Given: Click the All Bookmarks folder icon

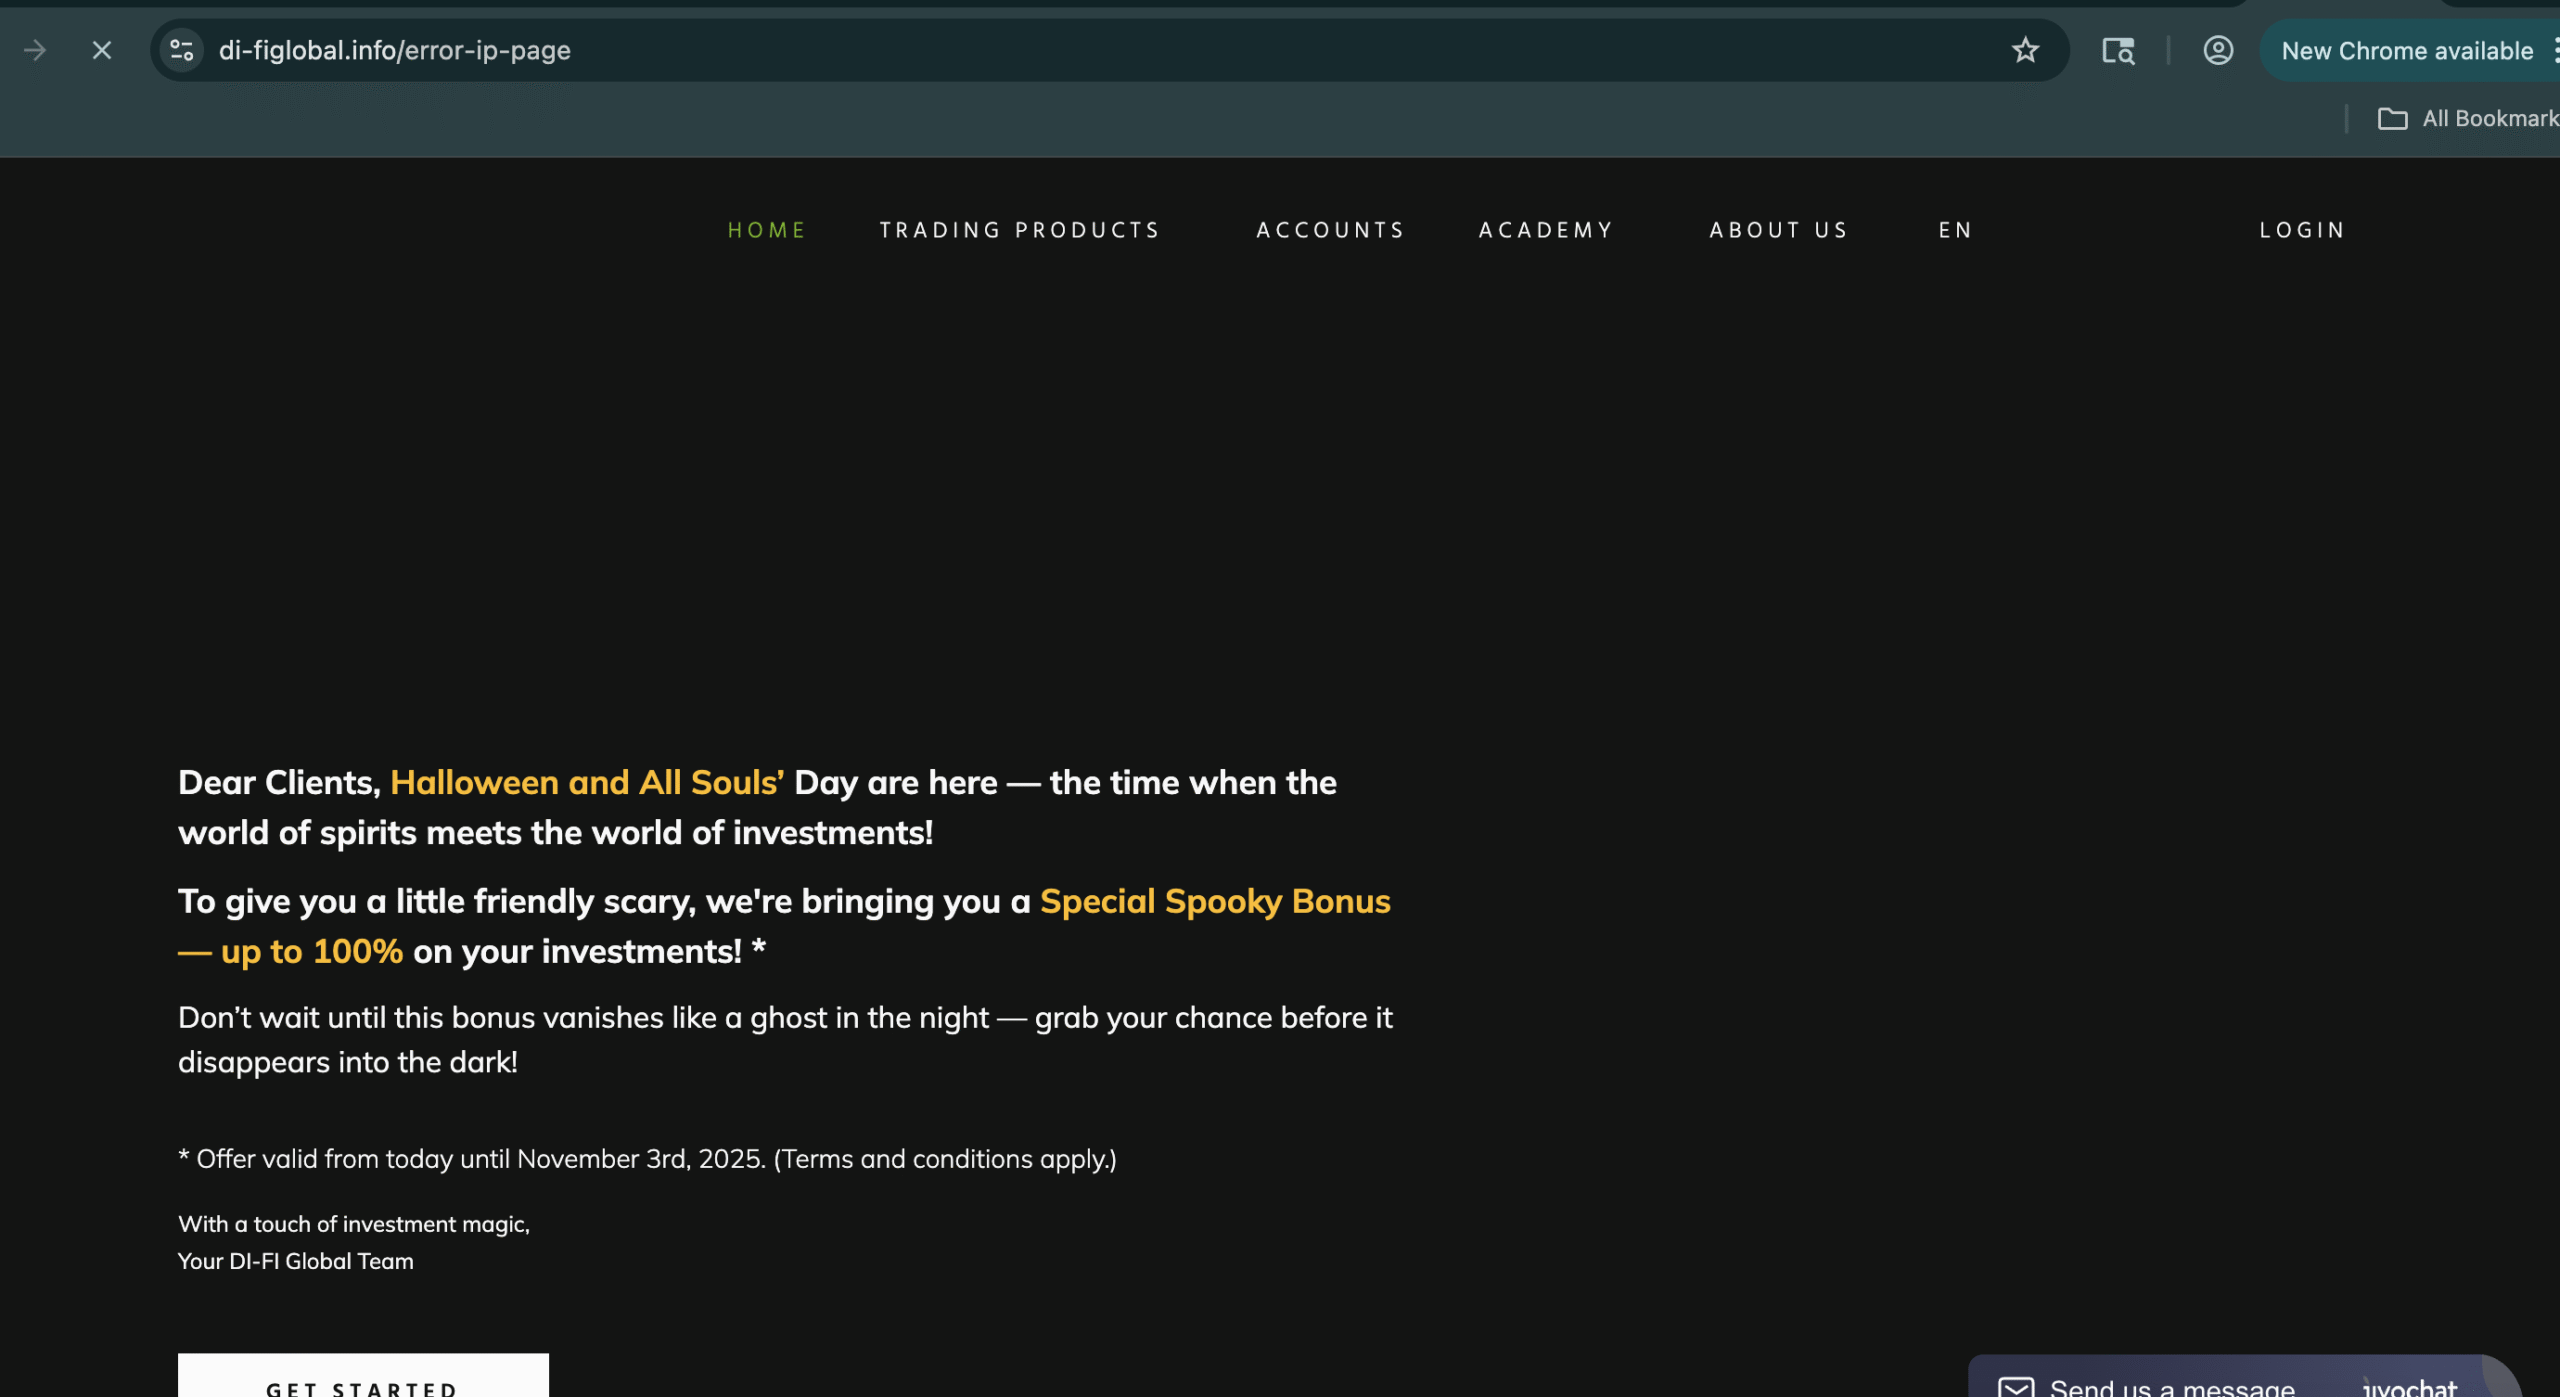Looking at the screenshot, I should coord(2392,119).
